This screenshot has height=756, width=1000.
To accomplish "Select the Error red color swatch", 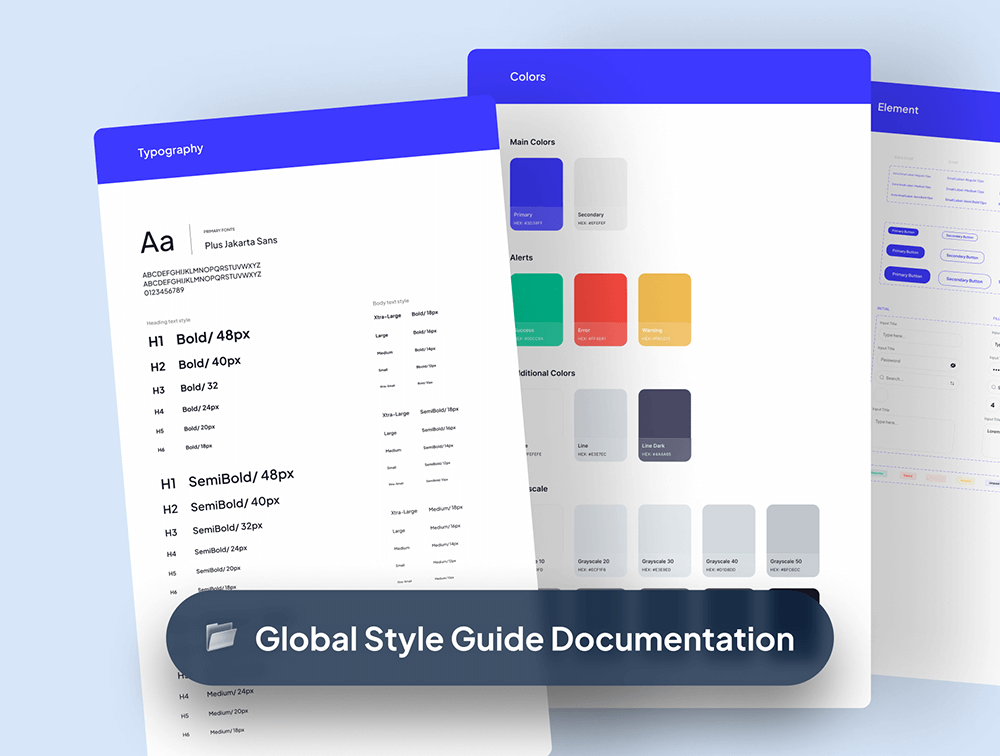I will (x=601, y=309).
